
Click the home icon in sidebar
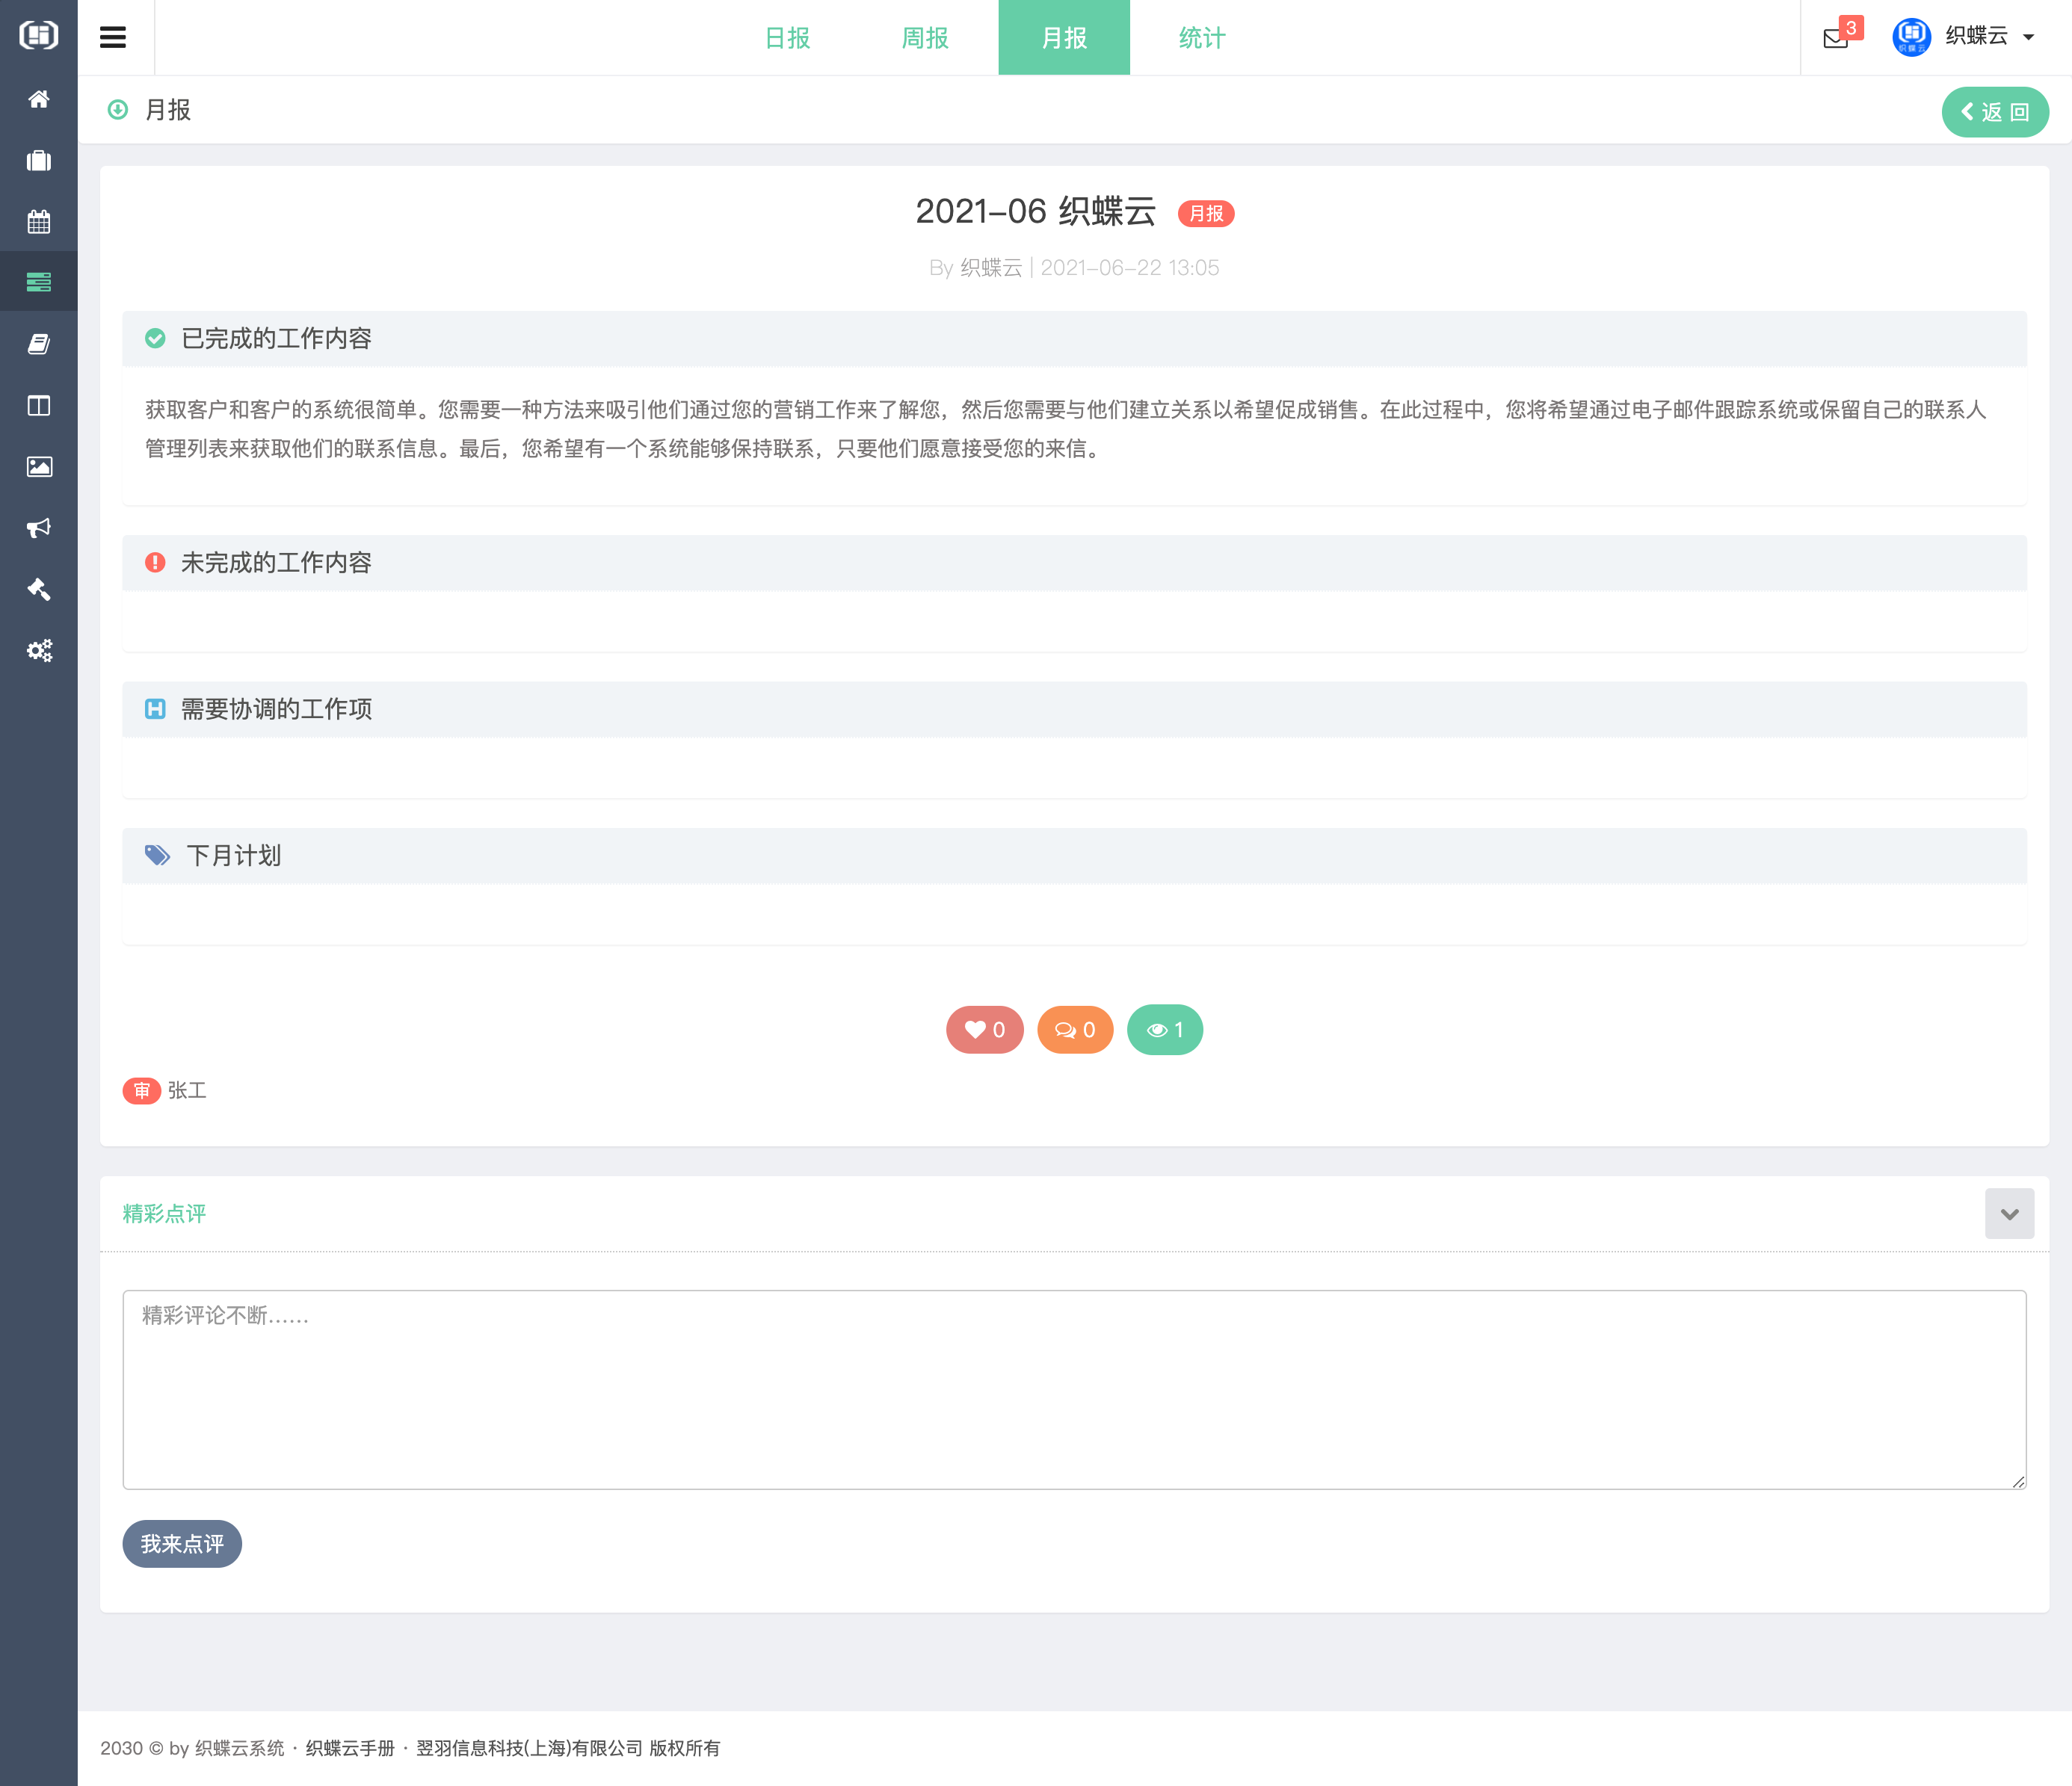pyautogui.click(x=39, y=99)
